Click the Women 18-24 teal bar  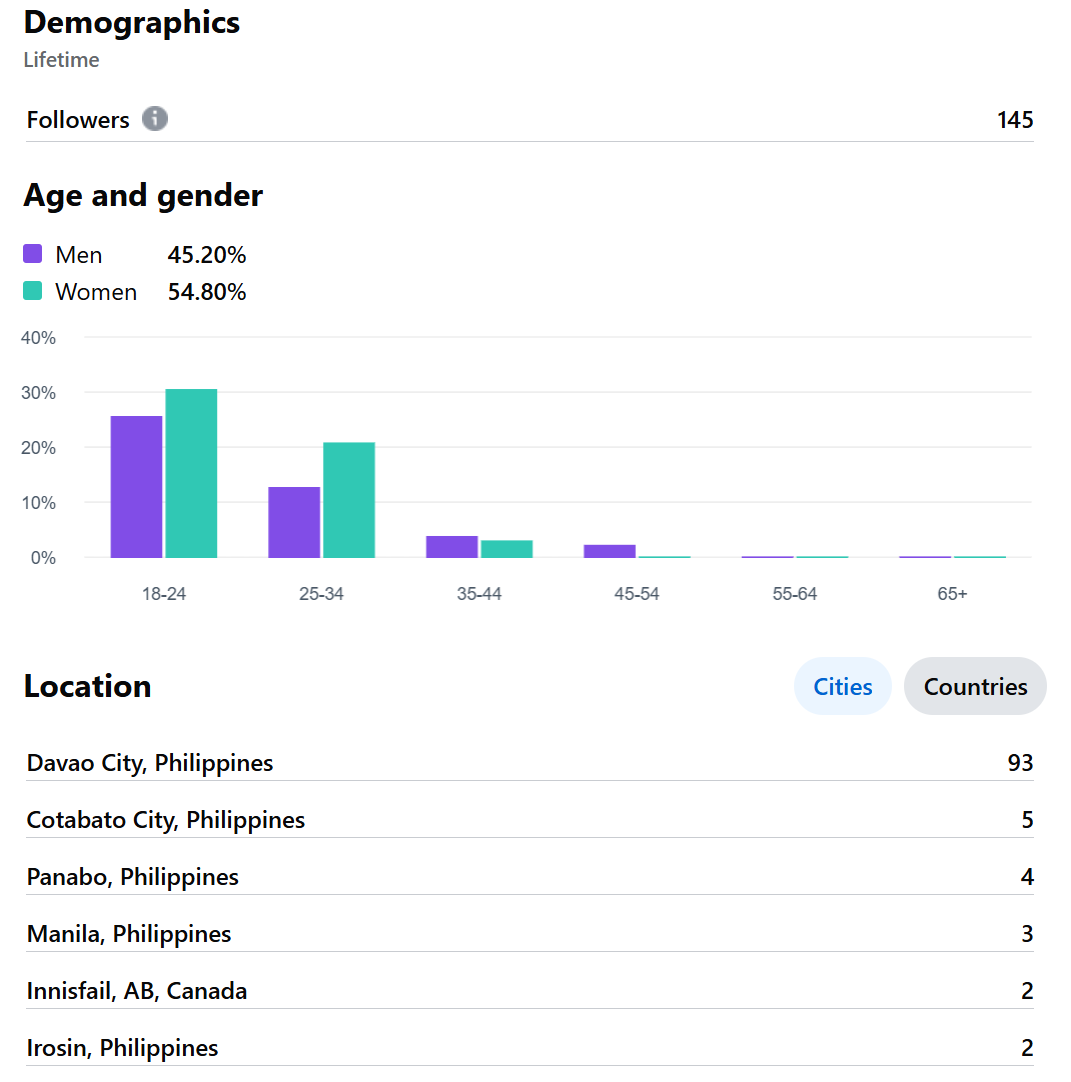[191, 473]
